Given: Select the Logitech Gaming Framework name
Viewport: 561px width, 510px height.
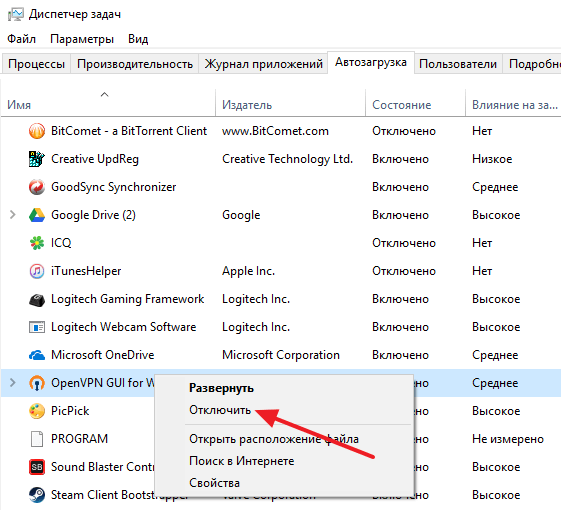Looking at the screenshot, I should [127, 299].
